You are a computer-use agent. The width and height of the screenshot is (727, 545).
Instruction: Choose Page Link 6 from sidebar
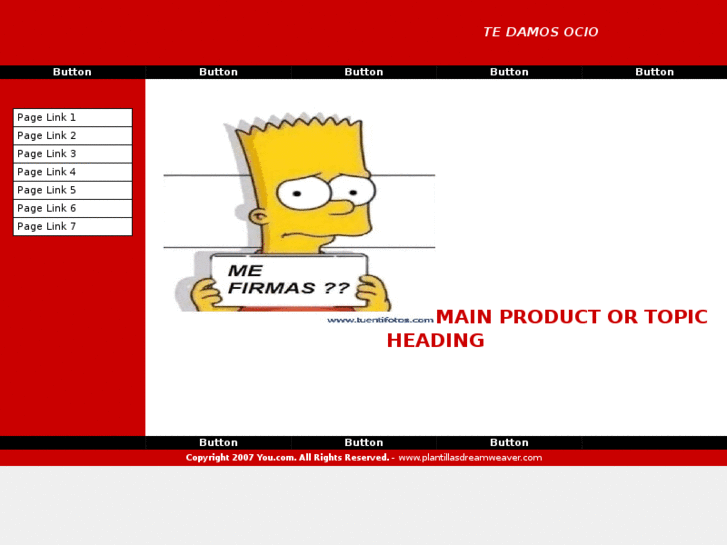[x=73, y=208]
